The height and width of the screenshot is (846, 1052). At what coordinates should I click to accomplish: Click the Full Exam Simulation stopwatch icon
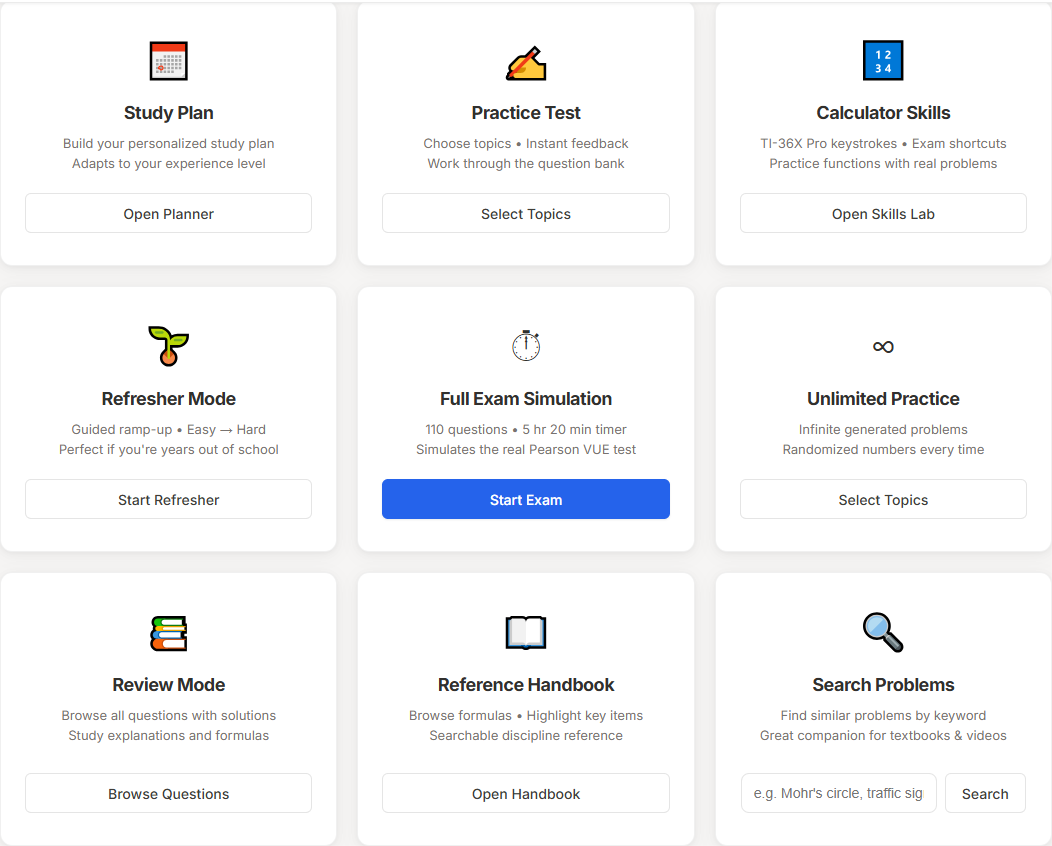pyautogui.click(x=526, y=346)
